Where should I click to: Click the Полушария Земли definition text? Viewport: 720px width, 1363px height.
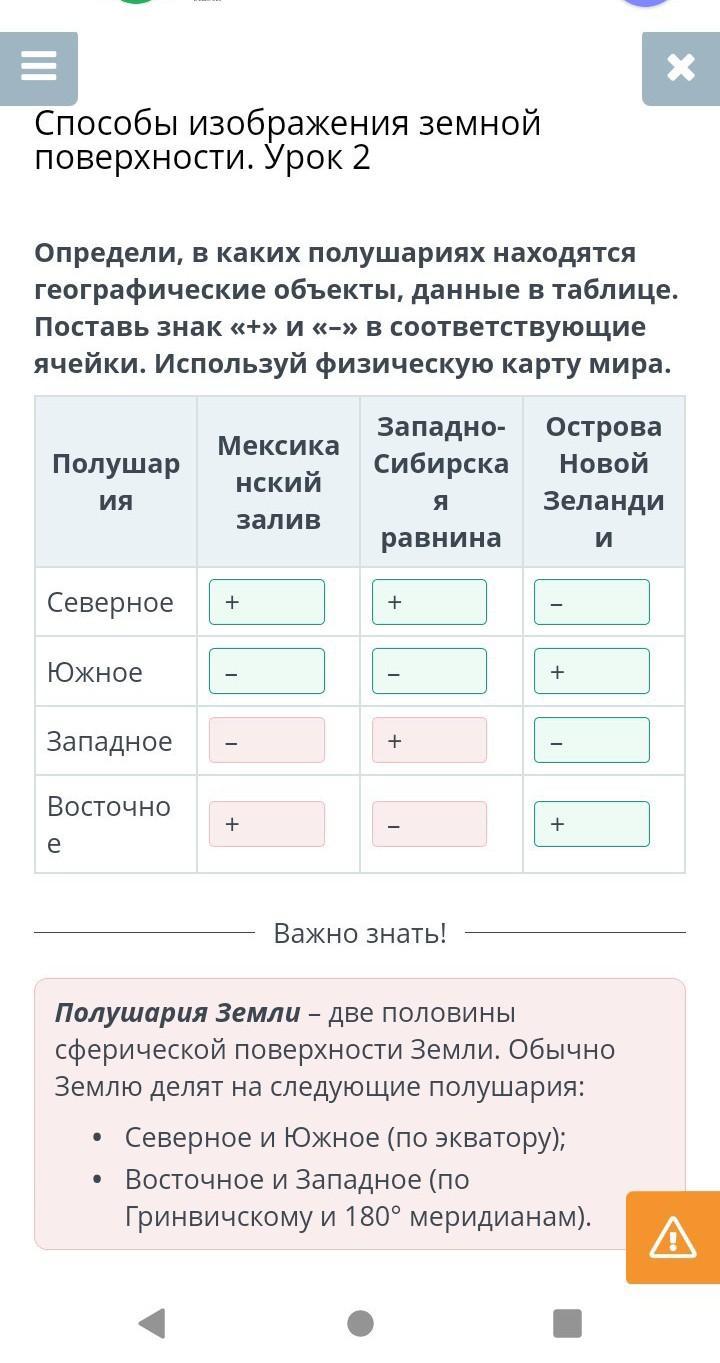point(335,1050)
